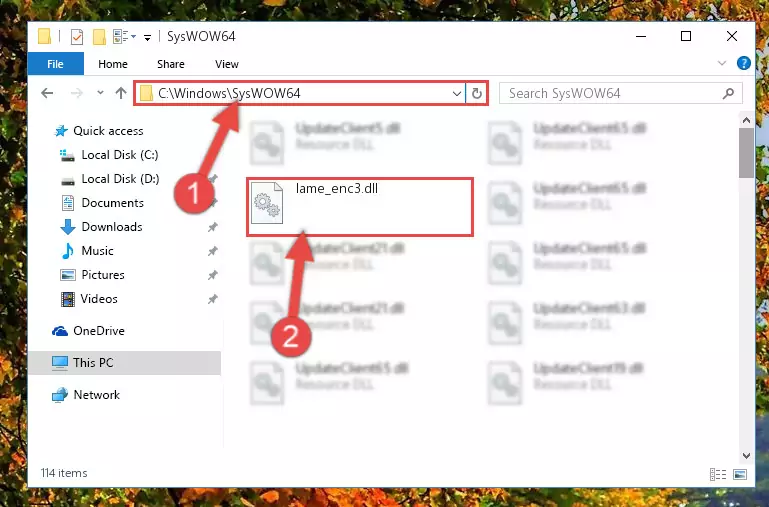This screenshot has height=507, width=769.
Task: Open Music in navigation pane
Action: coord(97,251)
